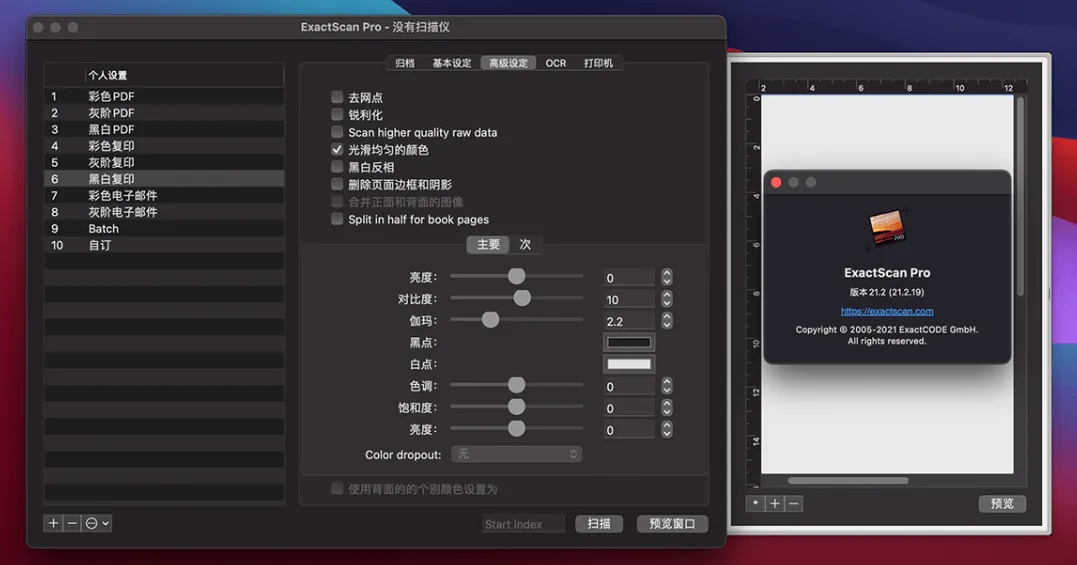Click the 色调 value stepper

coord(667,387)
